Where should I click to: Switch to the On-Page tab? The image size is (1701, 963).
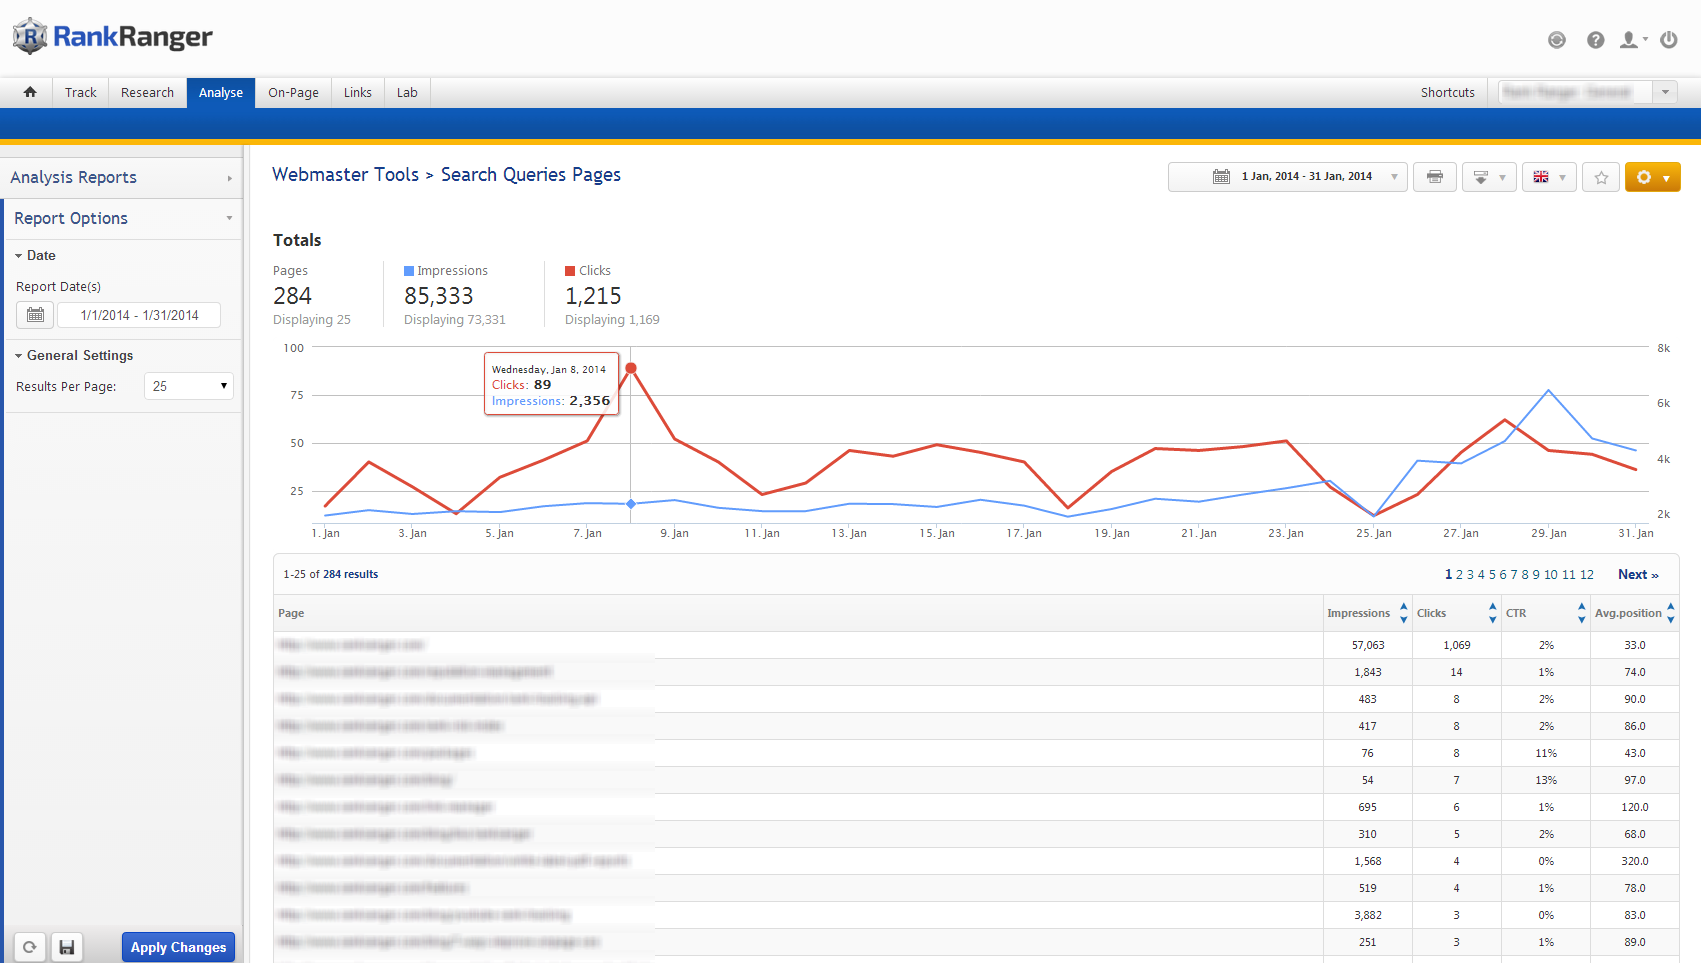point(293,93)
